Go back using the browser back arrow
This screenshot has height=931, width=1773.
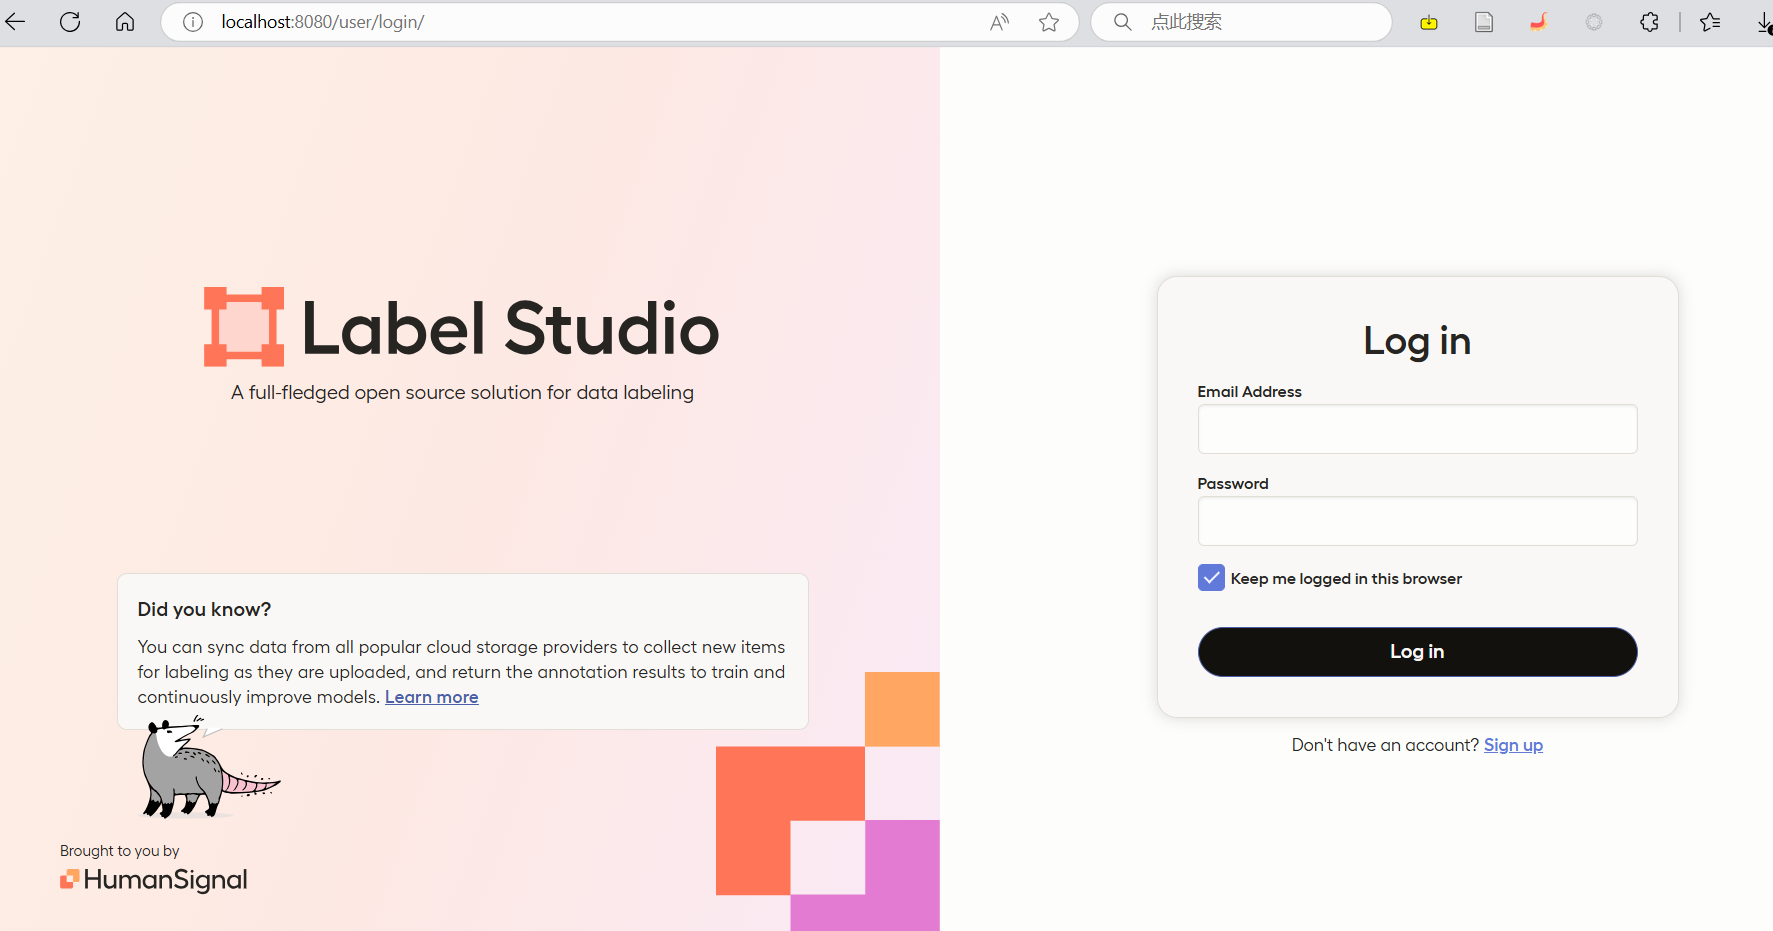point(15,22)
